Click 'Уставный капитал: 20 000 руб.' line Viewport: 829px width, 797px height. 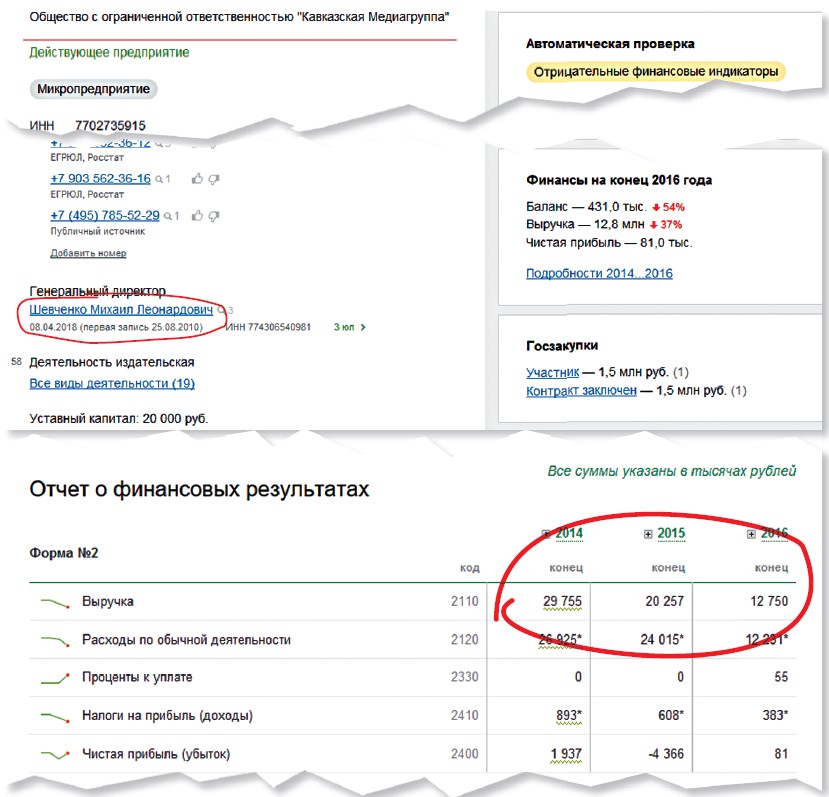pos(119,419)
